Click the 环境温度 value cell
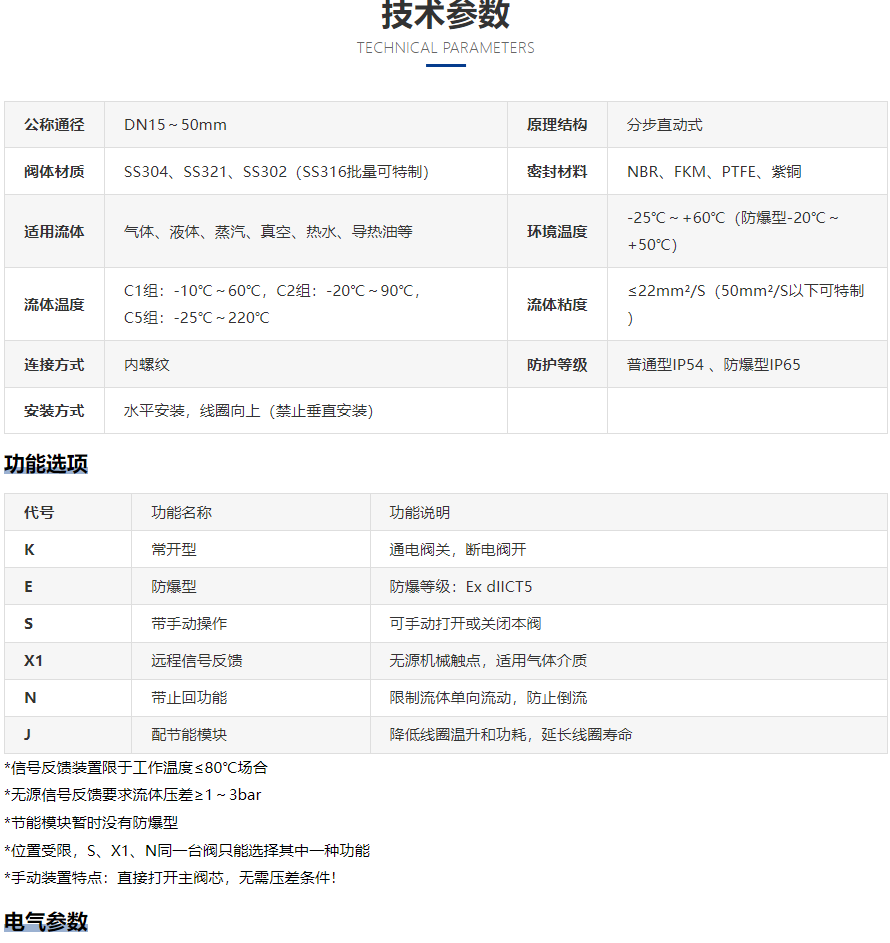890x943 pixels. pos(733,231)
